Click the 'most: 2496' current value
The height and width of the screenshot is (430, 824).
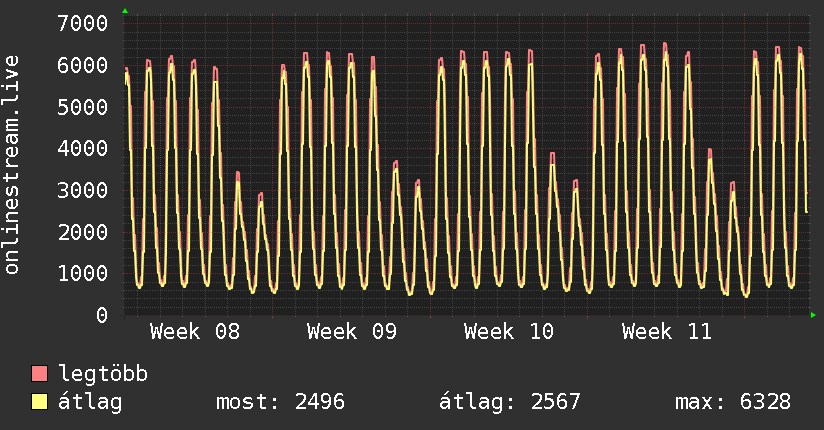click(280, 402)
